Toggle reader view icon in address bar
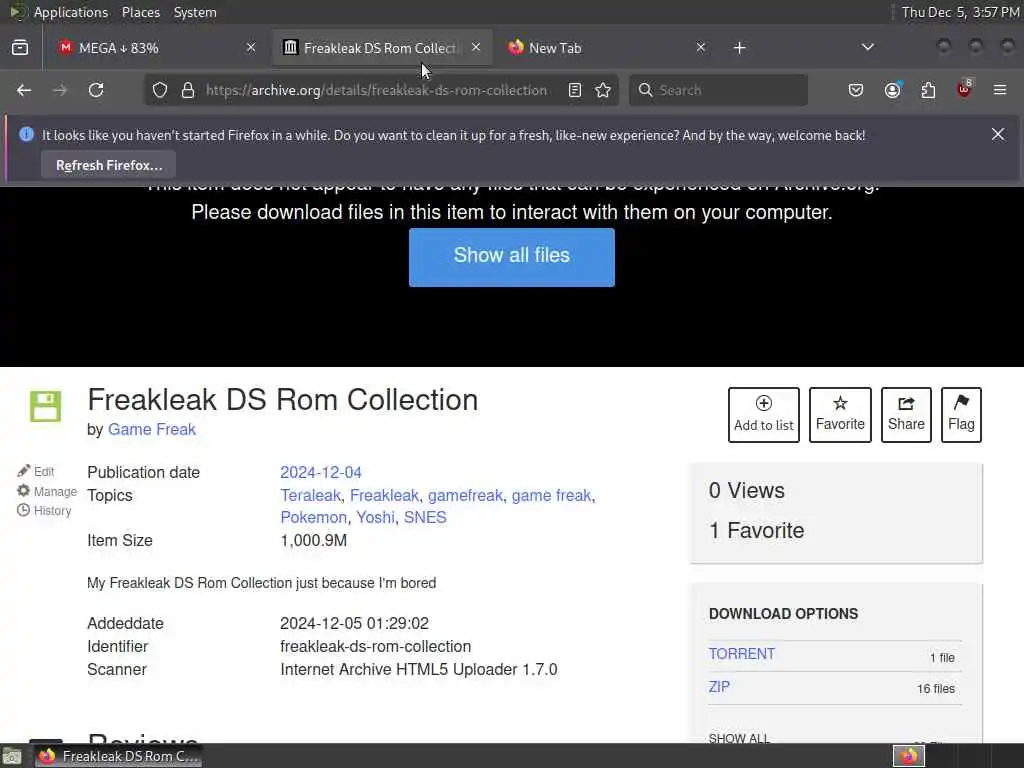The image size is (1024, 768). point(575,90)
